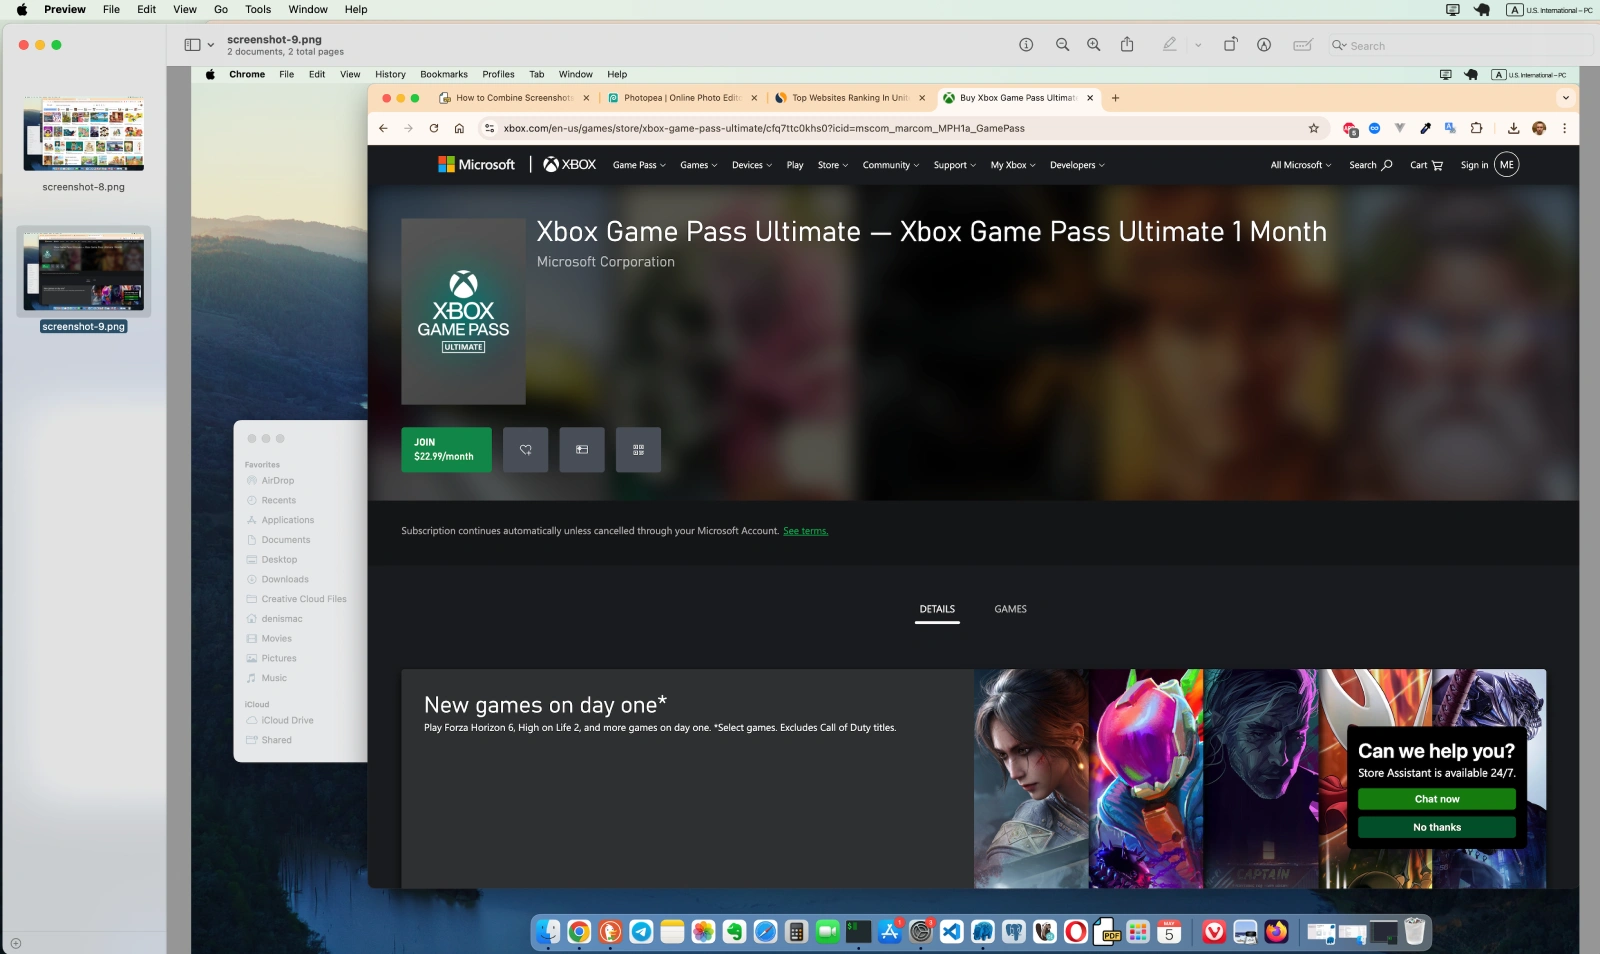Click the XBOX logo in site header
This screenshot has width=1600, height=954.
point(569,165)
